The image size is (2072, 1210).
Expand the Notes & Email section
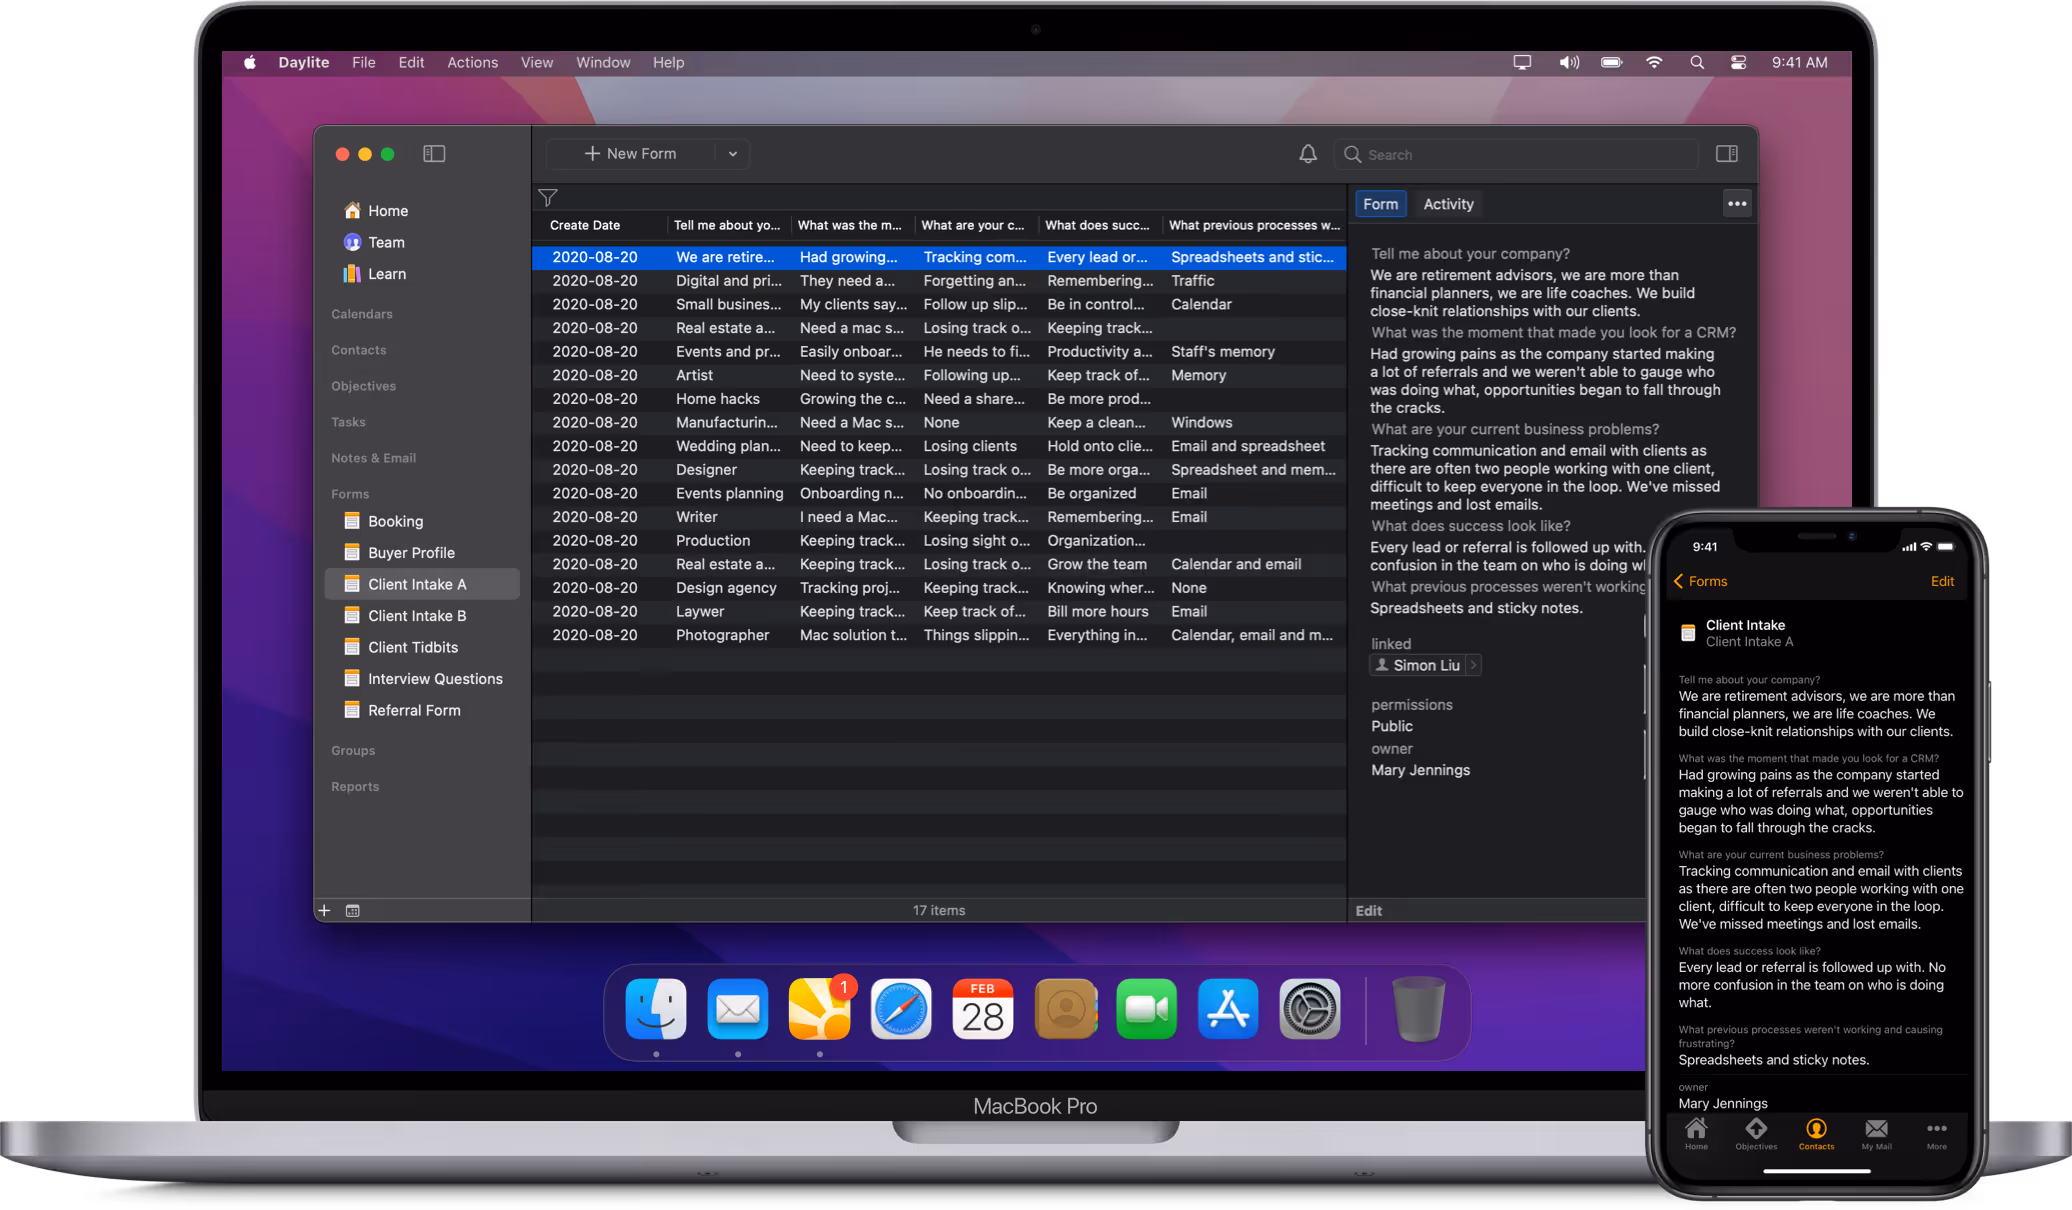(x=374, y=458)
